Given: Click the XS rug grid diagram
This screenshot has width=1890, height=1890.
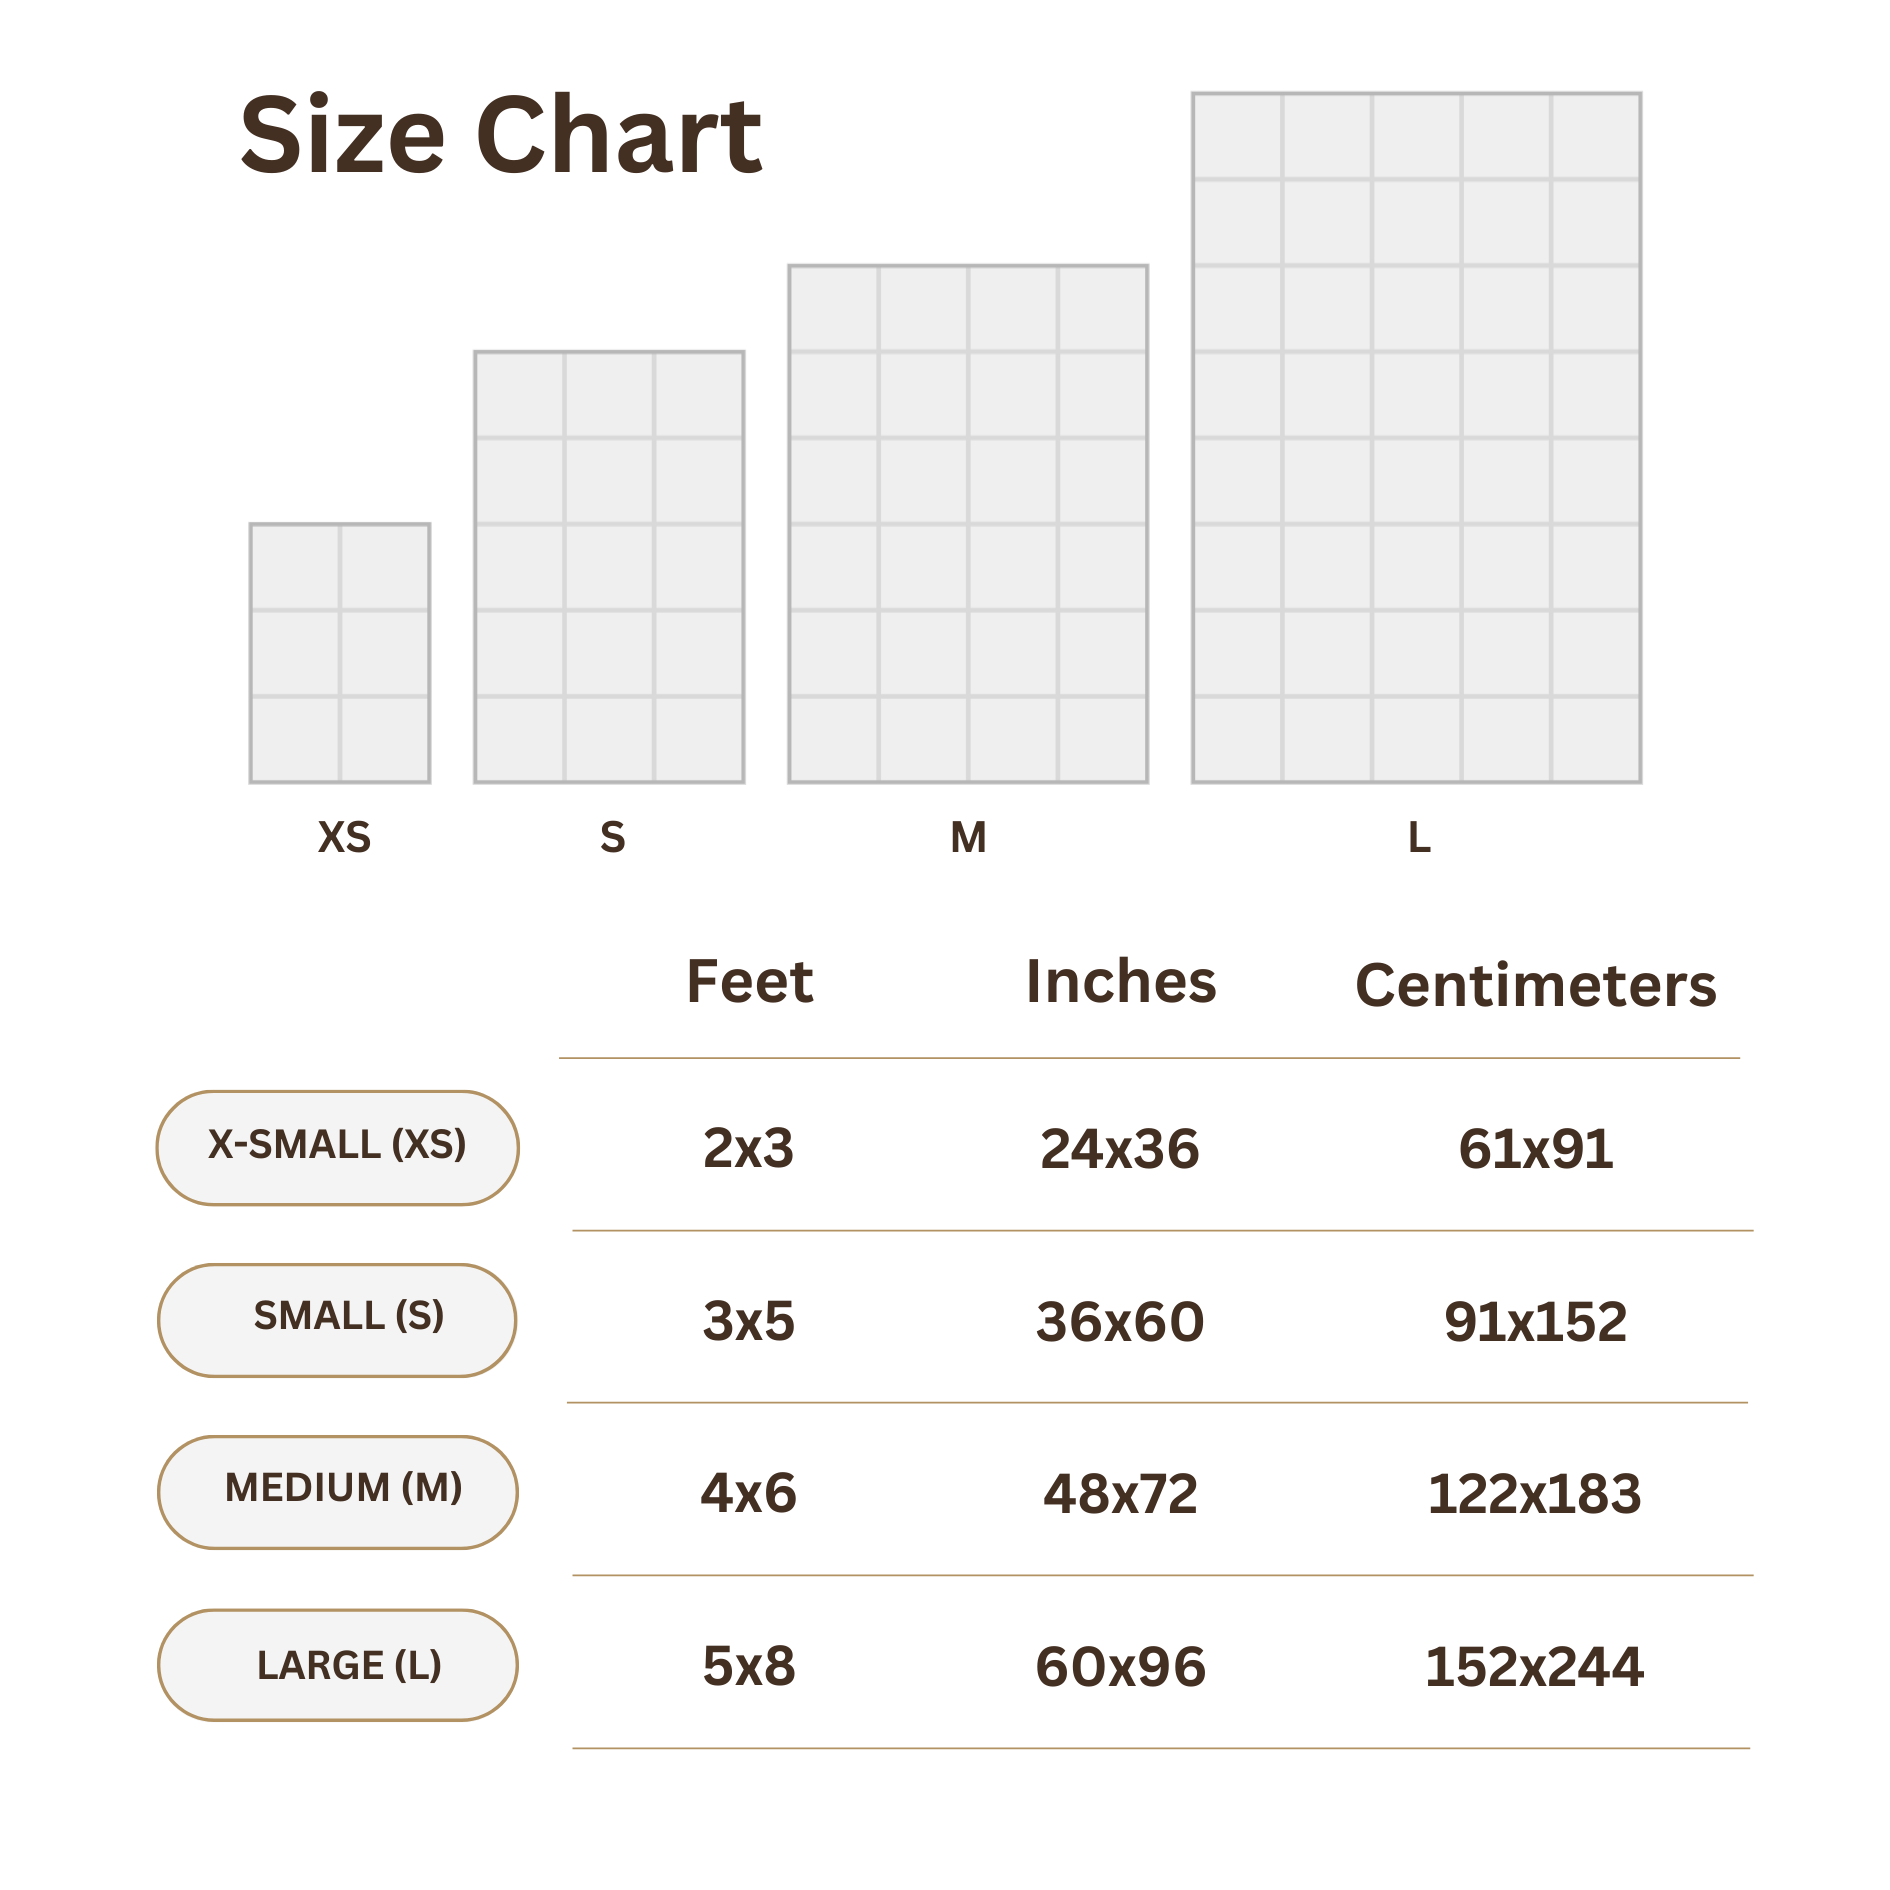Looking at the screenshot, I should pyautogui.click(x=340, y=652).
